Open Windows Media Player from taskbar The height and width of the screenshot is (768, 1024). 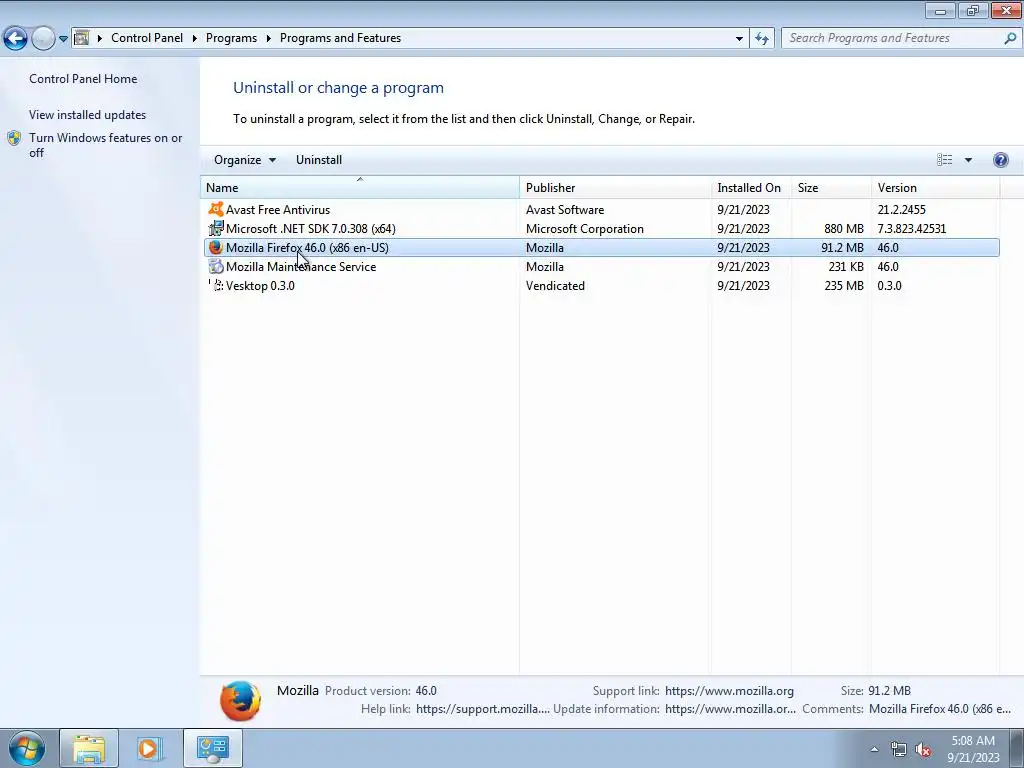pyautogui.click(x=149, y=748)
